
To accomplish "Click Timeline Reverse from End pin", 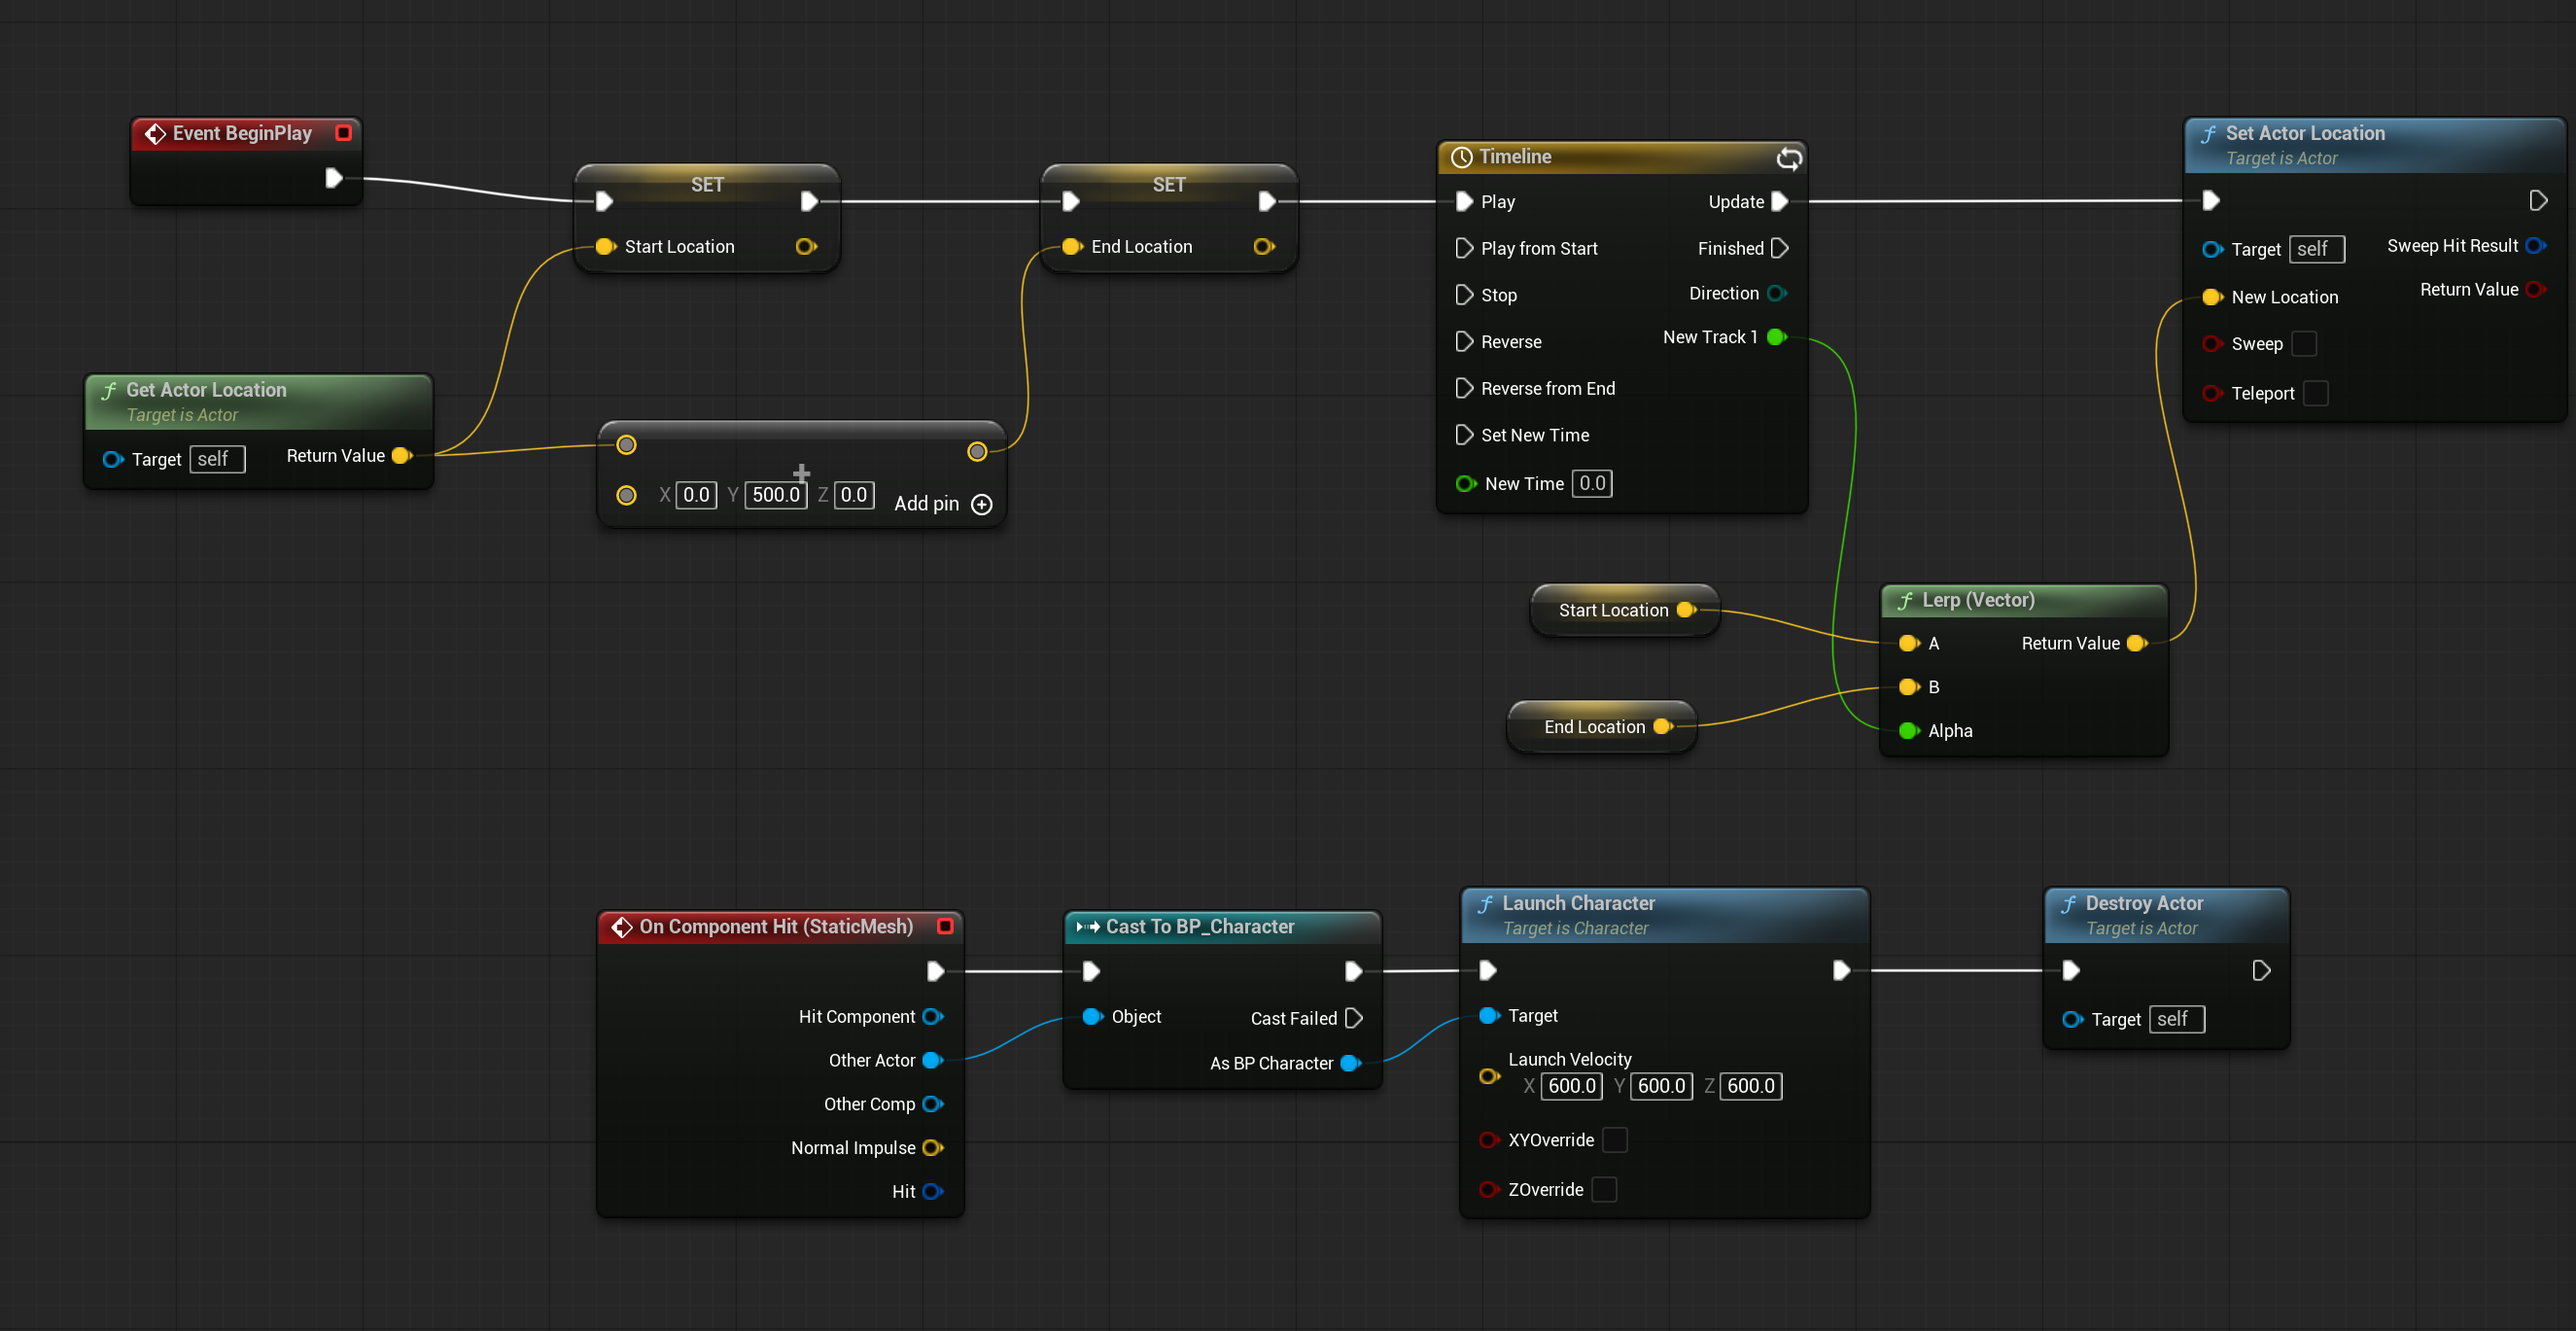I will click(1464, 388).
